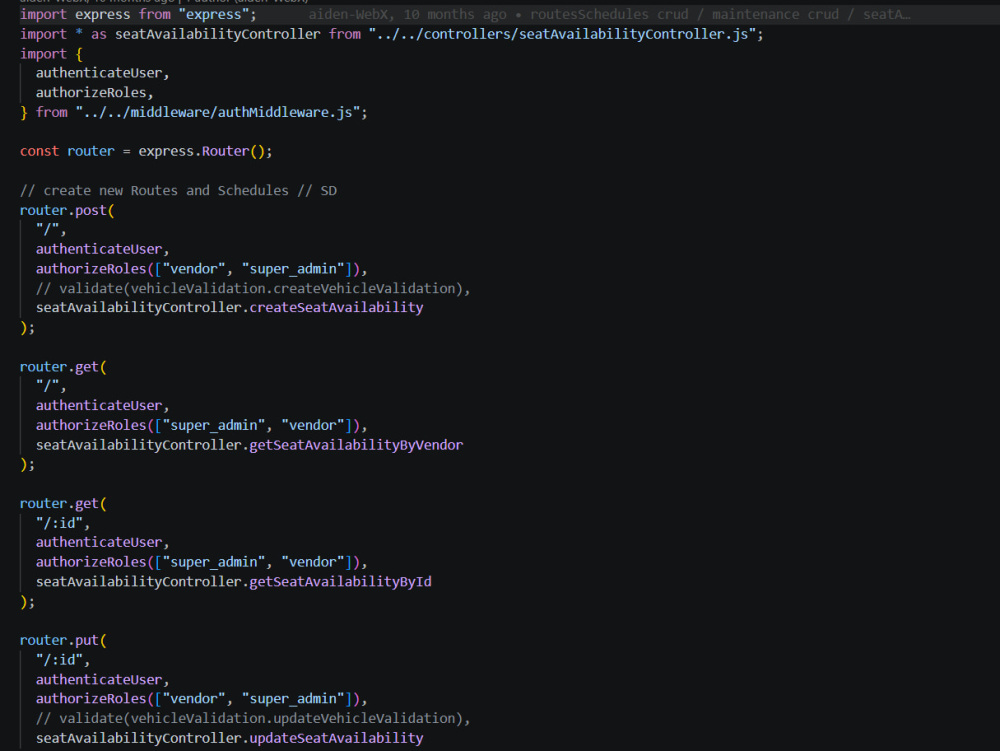
Task: Click "super_admin" string in the router.post block
Action: [293, 269]
